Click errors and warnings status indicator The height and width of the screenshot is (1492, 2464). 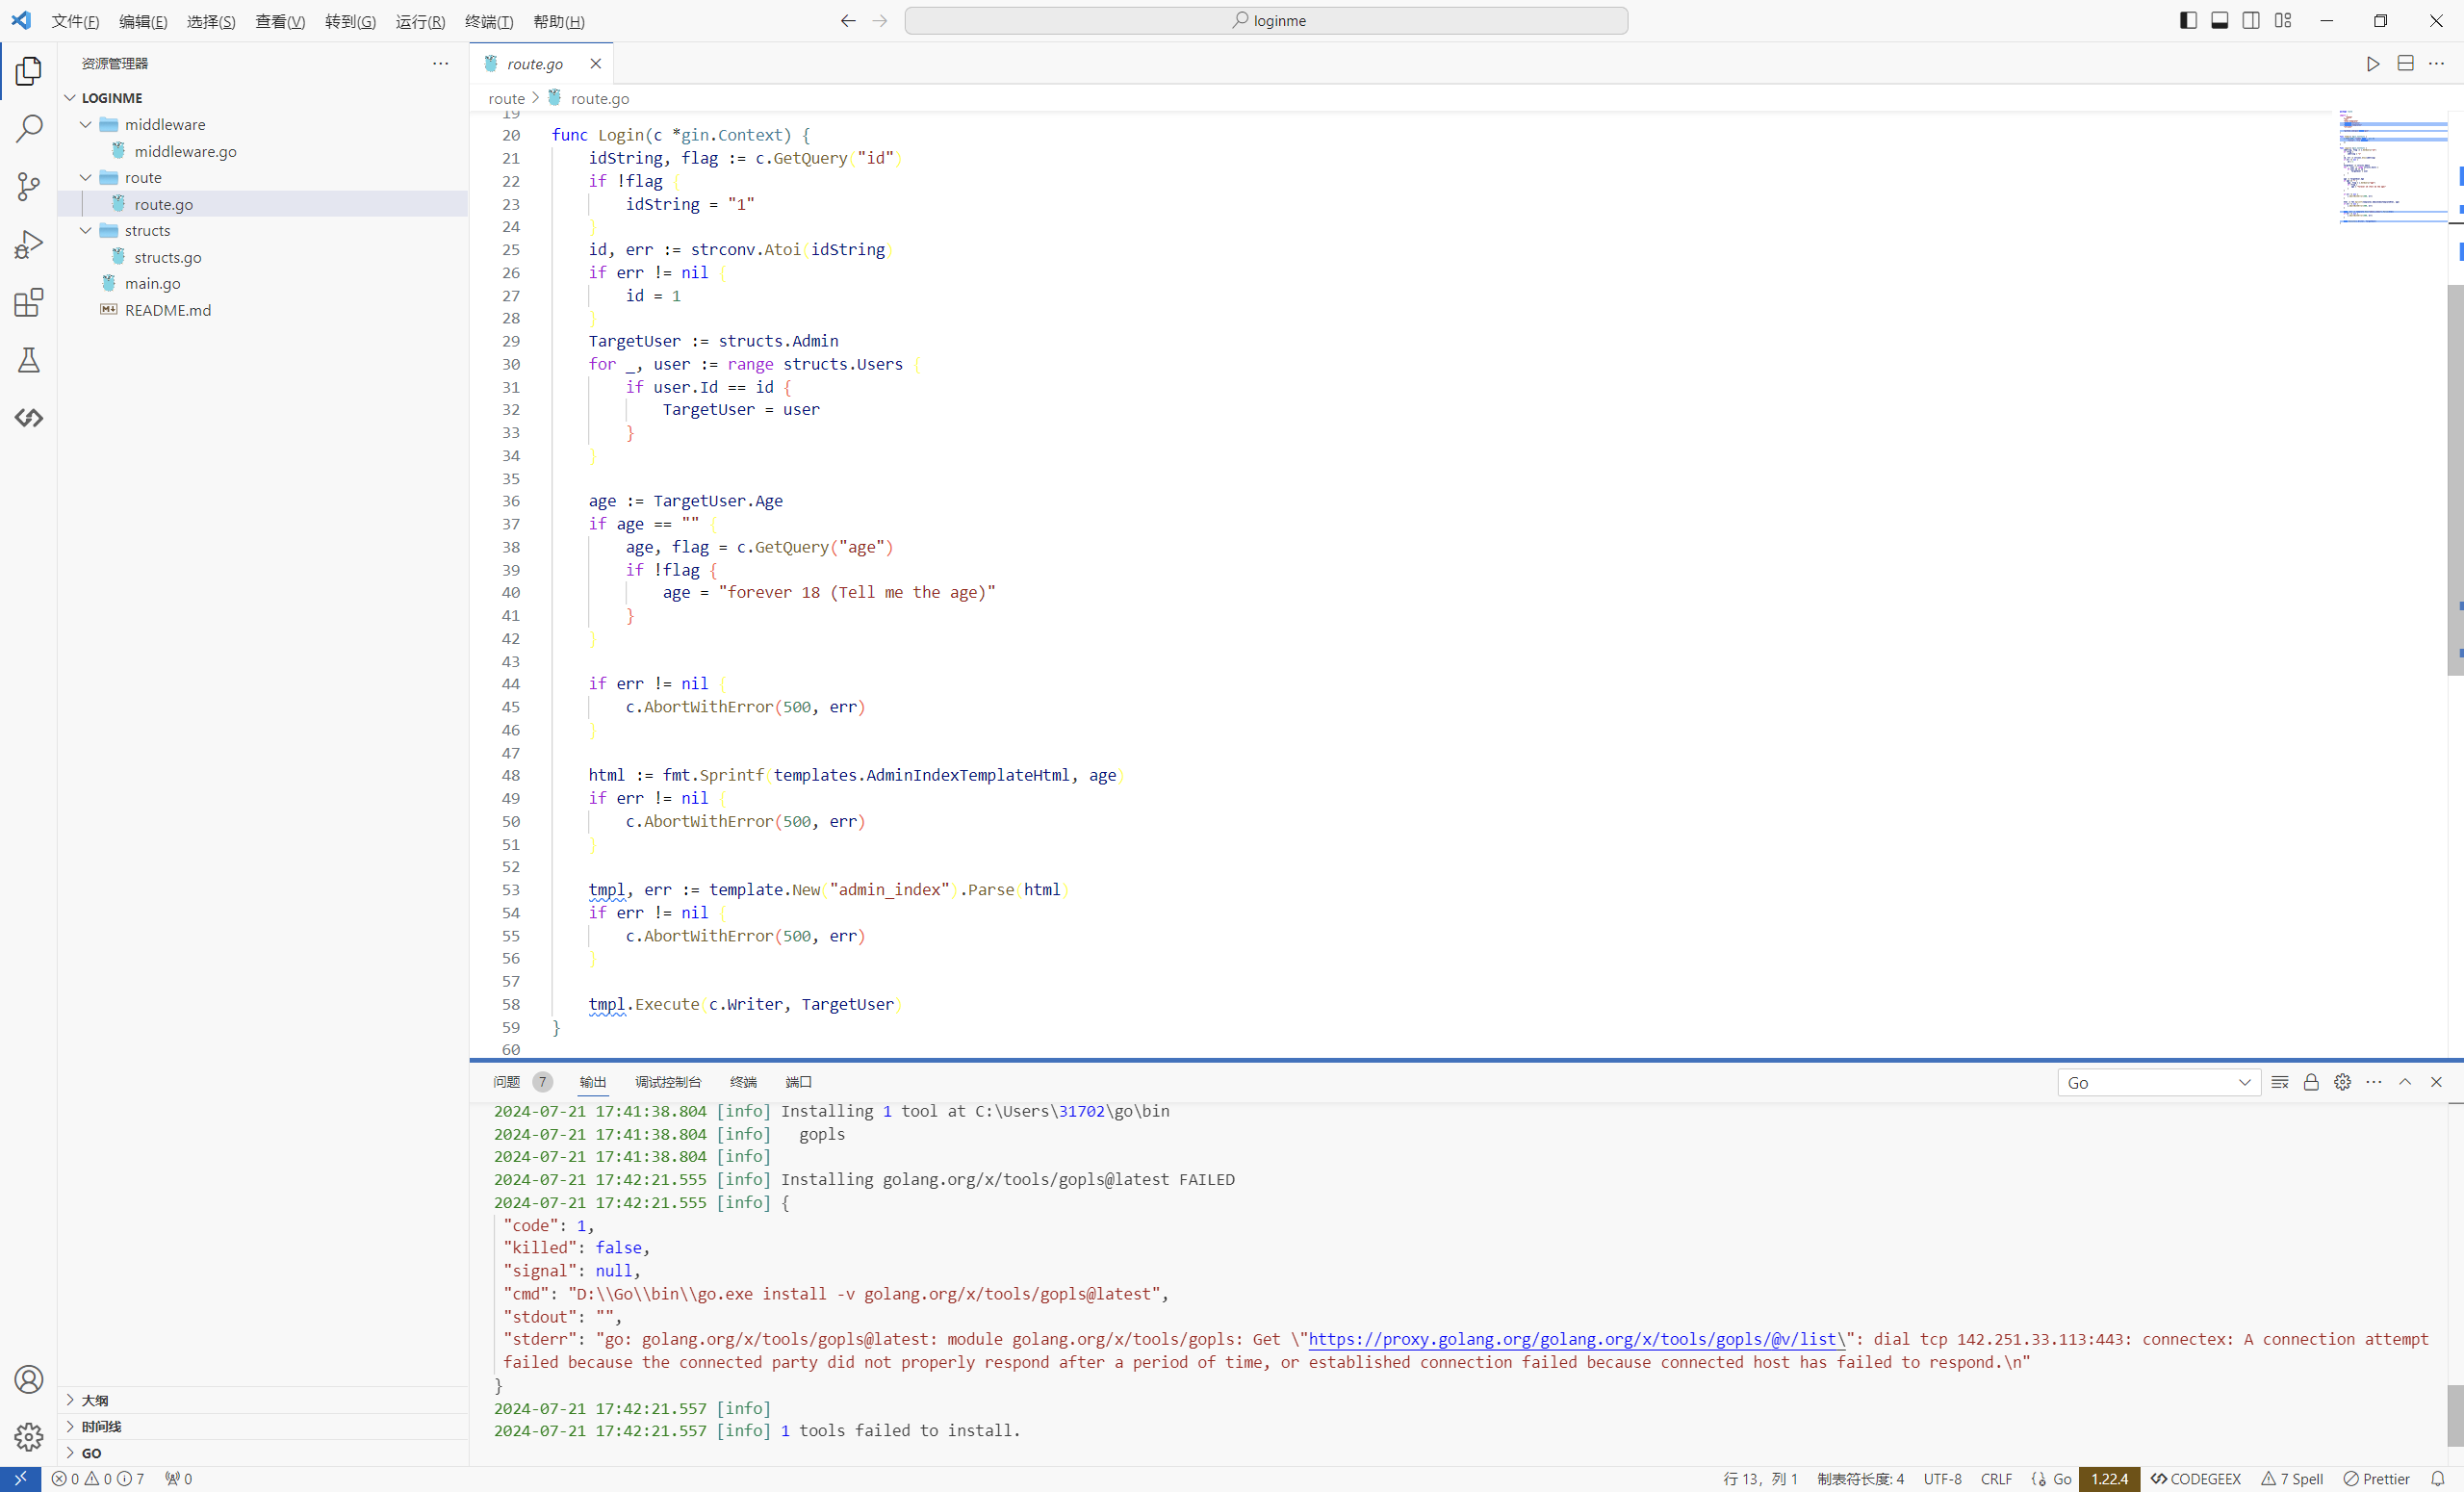(98, 1479)
